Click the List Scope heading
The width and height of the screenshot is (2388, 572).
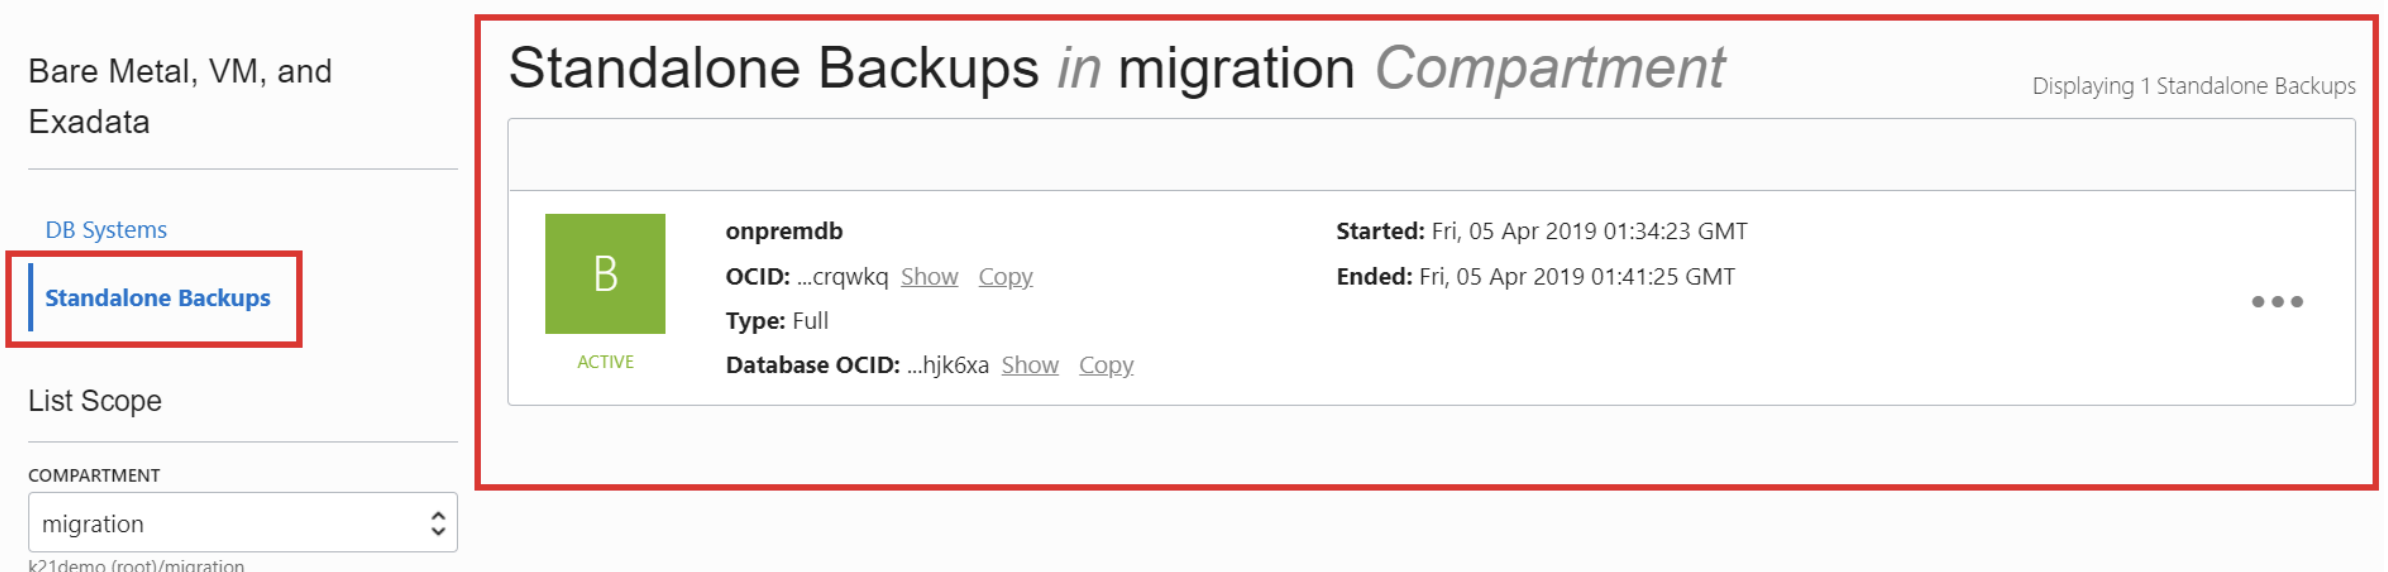95,401
